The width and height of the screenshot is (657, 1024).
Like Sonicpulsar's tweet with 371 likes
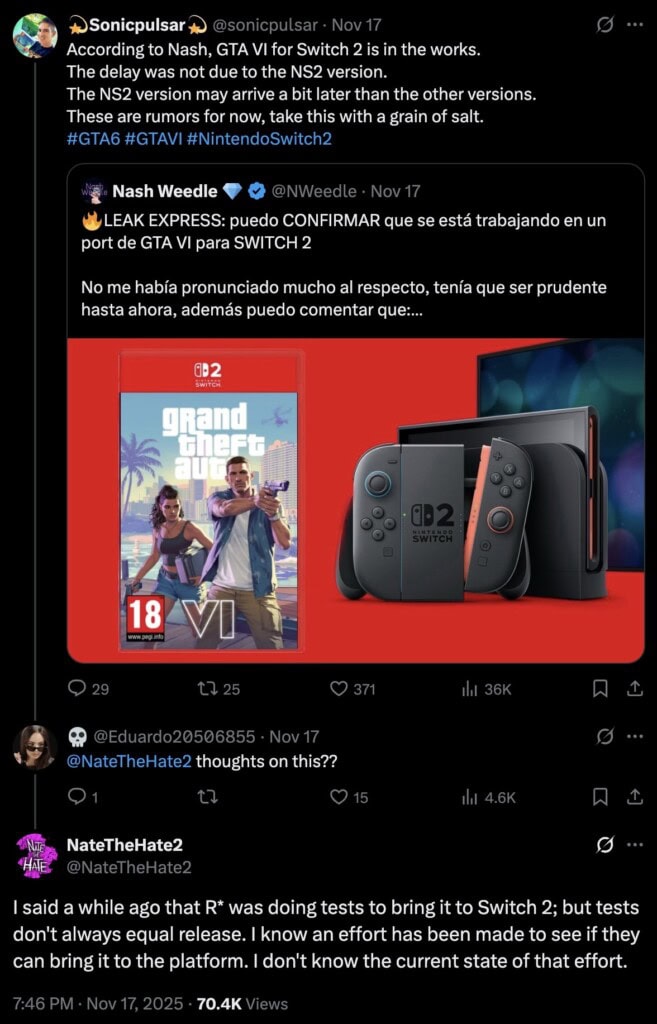(338, 688)
